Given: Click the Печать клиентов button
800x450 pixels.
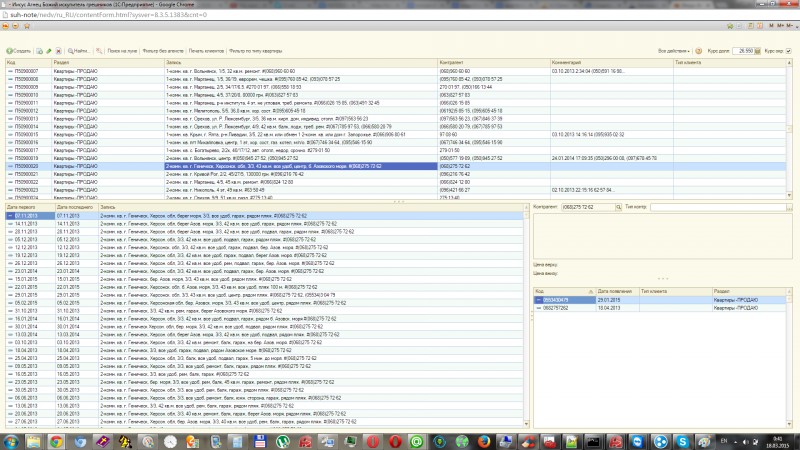Looking at the screenshot, I should pos(206,51).
